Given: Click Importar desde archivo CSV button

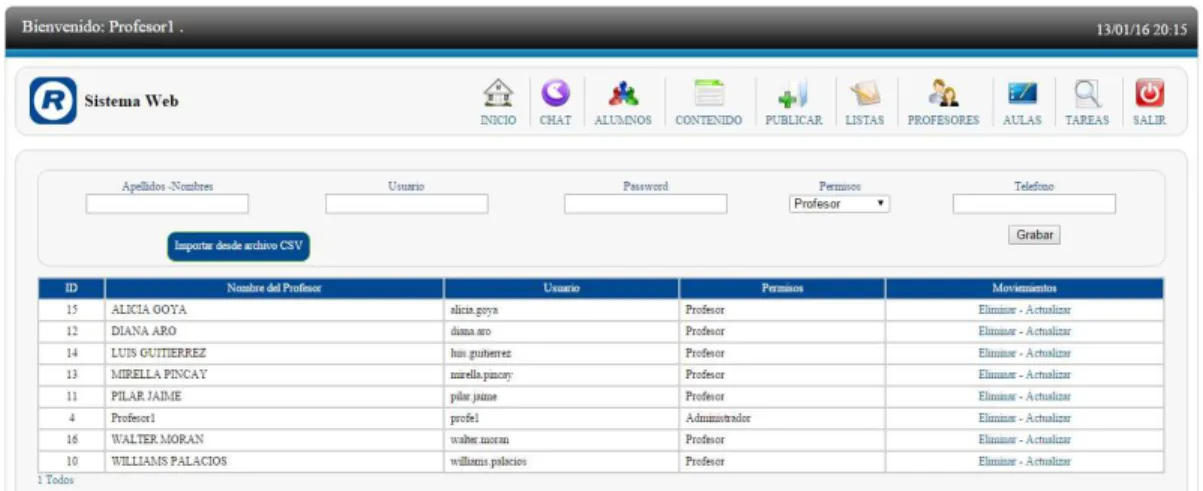Looking at the screenshot, I should point(238,246).
